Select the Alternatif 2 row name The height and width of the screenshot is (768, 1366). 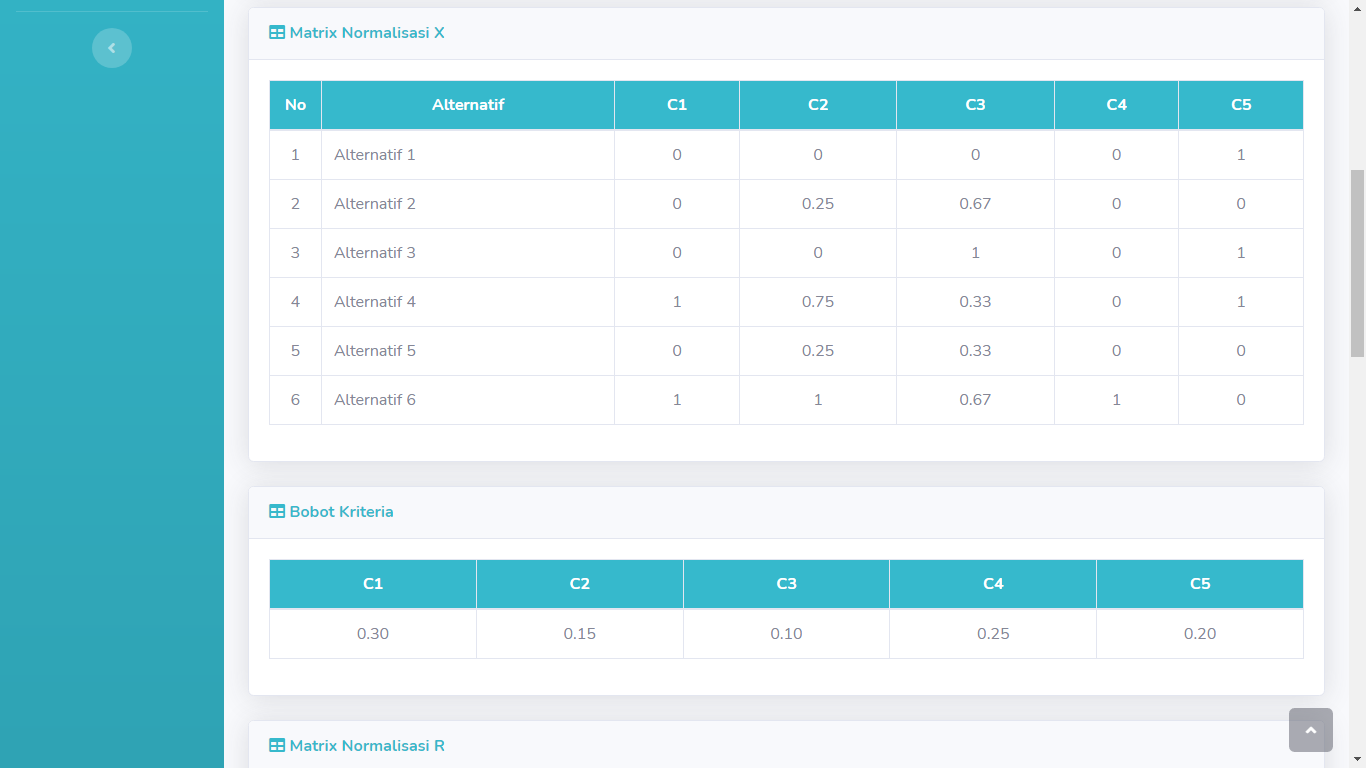click(x=375, y=204)
